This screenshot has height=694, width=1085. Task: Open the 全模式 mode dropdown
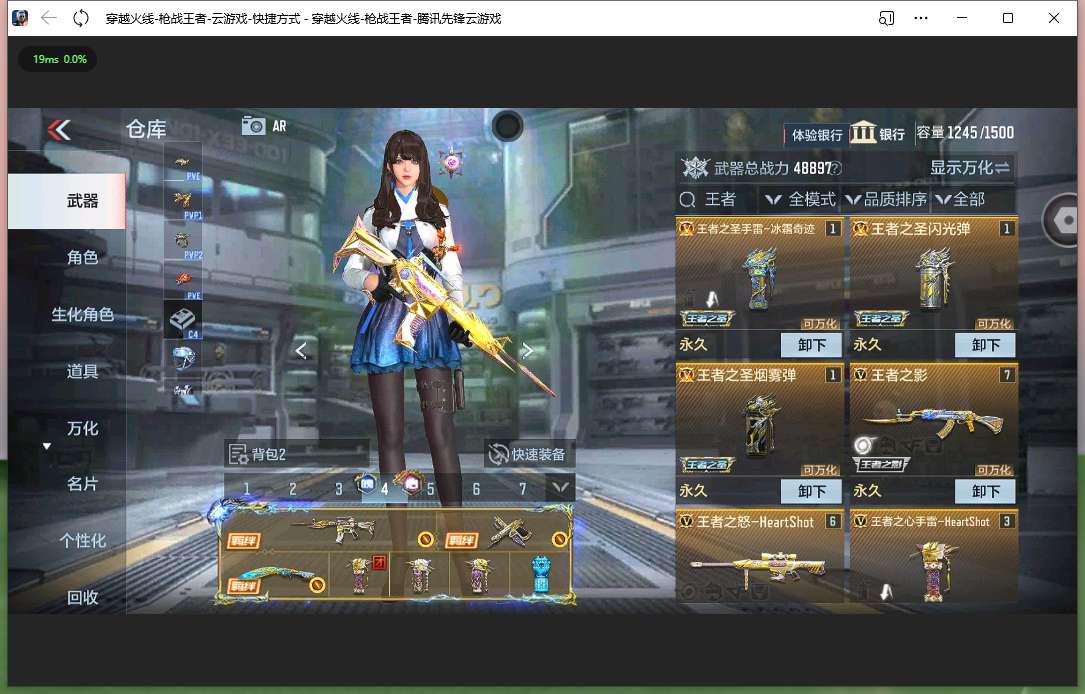(801, 200)
